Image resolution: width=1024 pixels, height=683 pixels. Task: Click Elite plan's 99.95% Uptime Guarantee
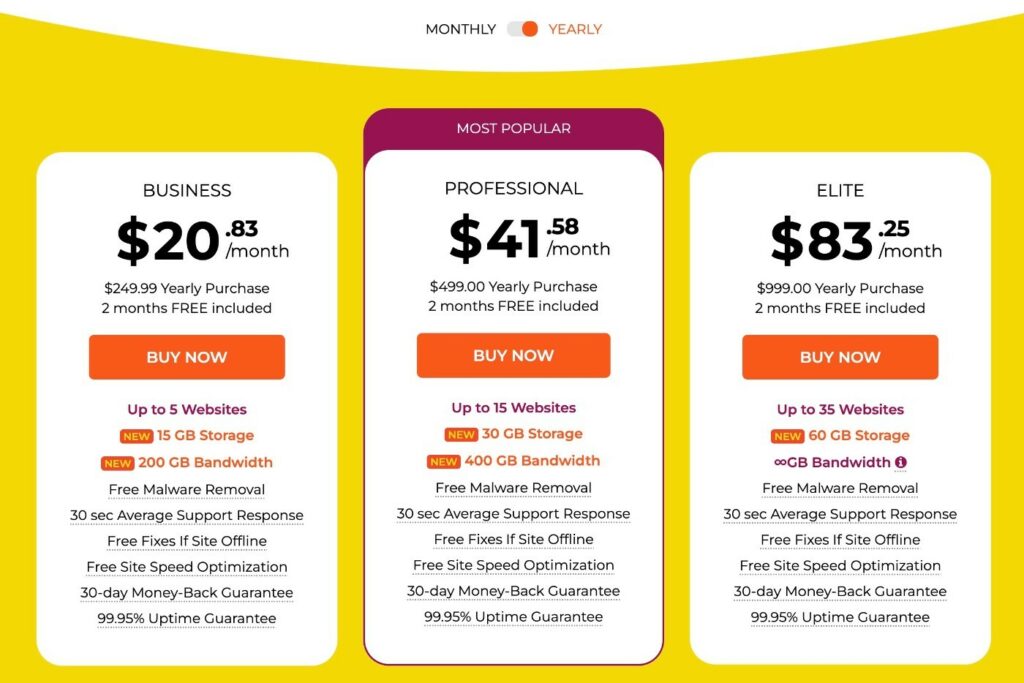pyautogui.click(x=840, y=617)
